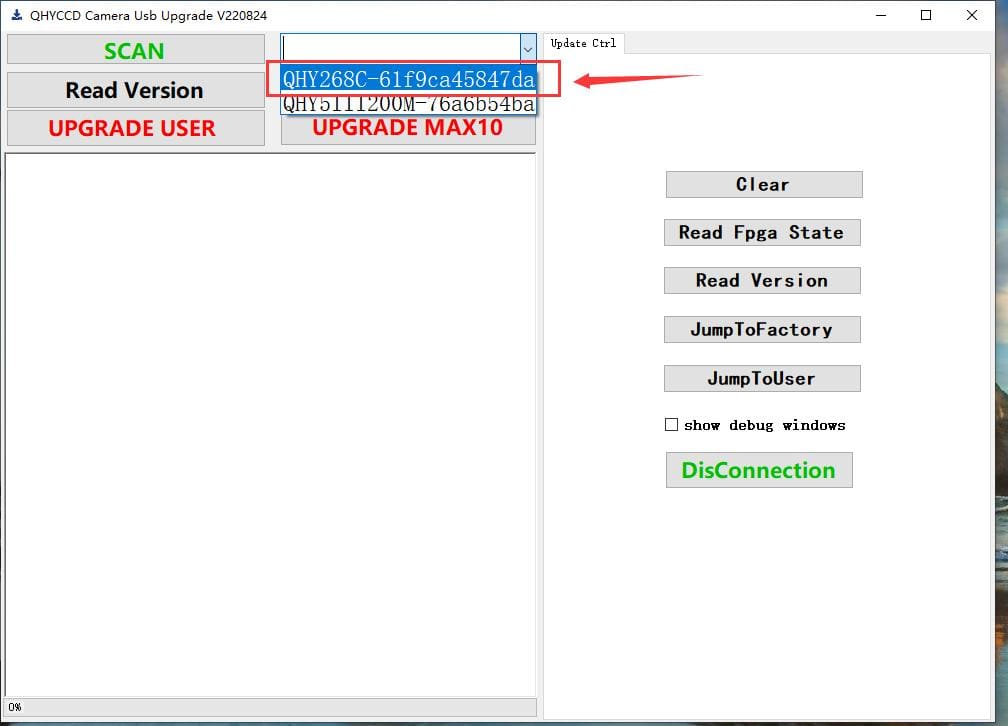The height and width of the screenshot is (726, 1008).
Task: Select the second QHY5III200M camera entry in the dropdown
Action: (408, 104)
